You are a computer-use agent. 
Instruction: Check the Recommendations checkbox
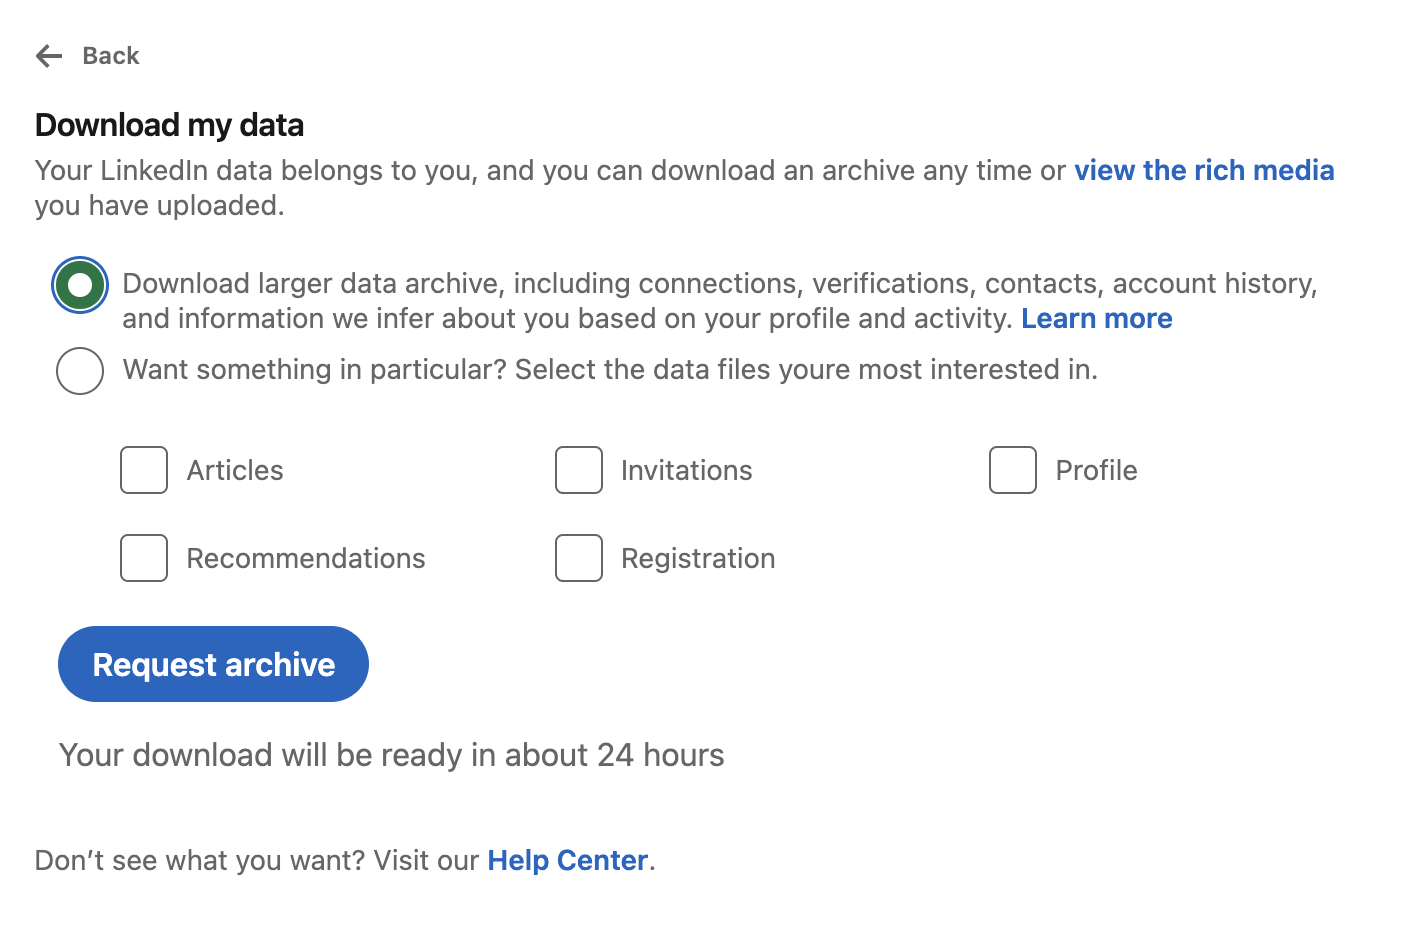coord(143,558)
